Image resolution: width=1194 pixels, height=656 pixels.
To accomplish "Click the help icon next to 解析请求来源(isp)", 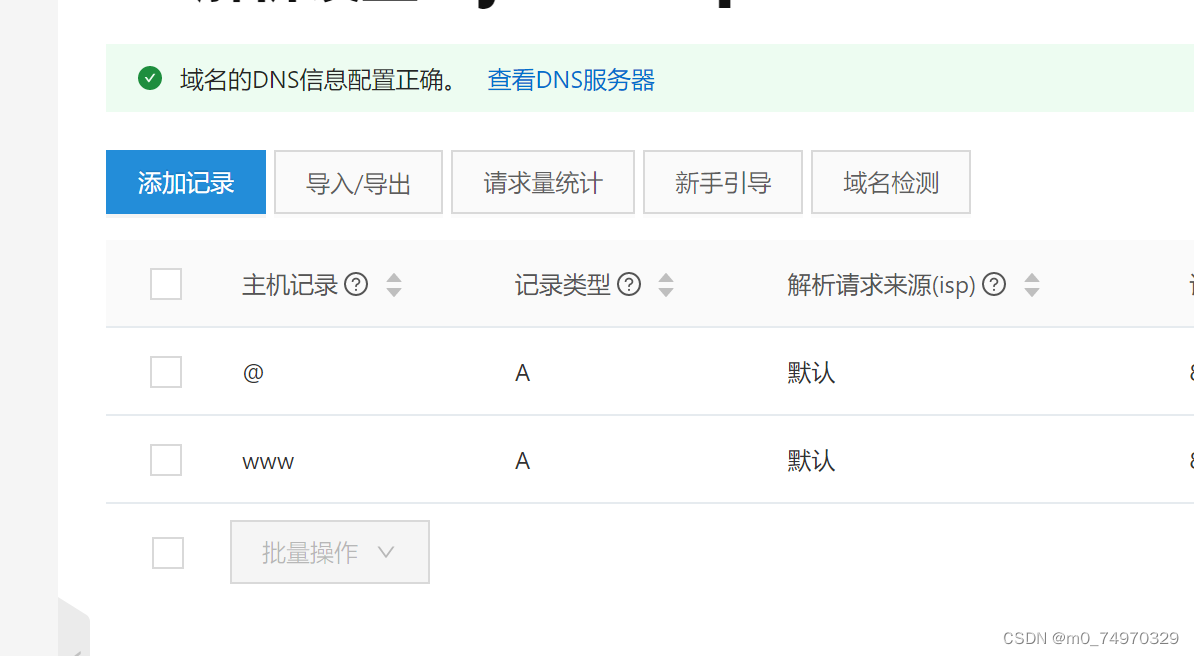I will (994, 284).
